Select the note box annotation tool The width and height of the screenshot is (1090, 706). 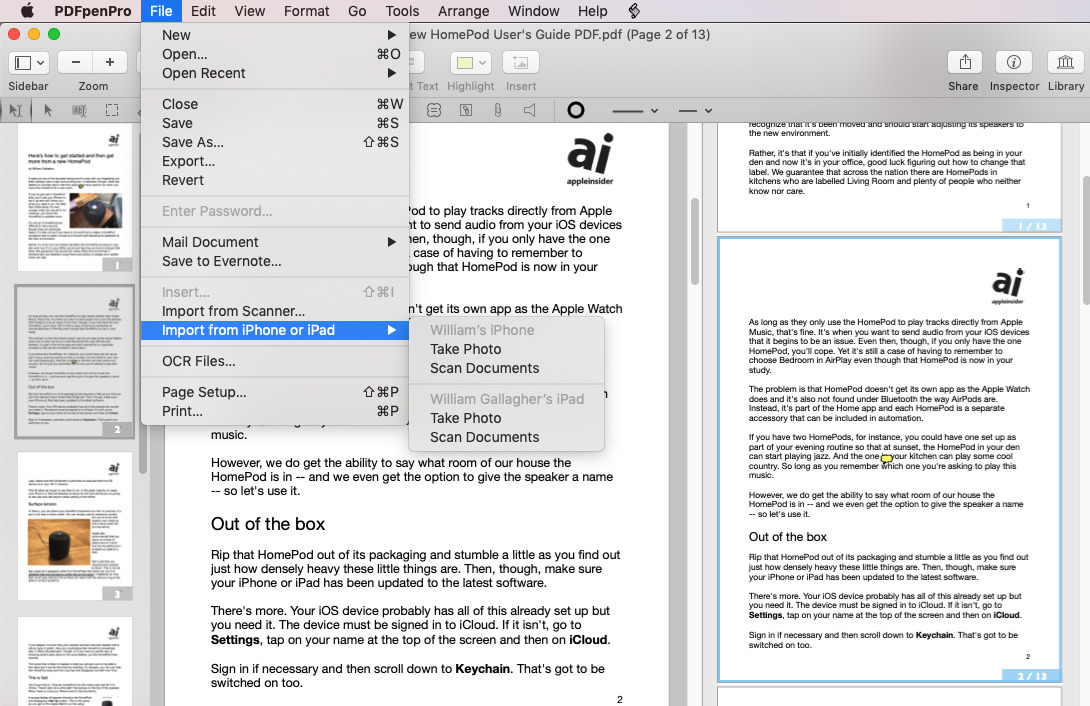466,110
